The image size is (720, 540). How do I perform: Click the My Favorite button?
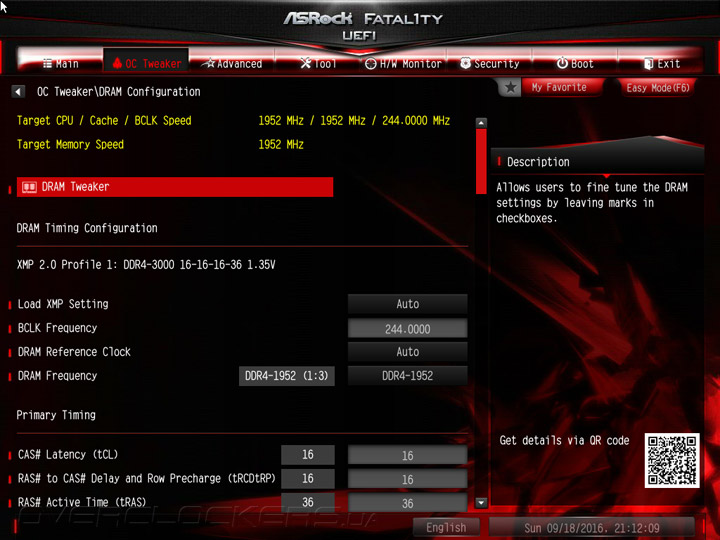pos(559,87)
